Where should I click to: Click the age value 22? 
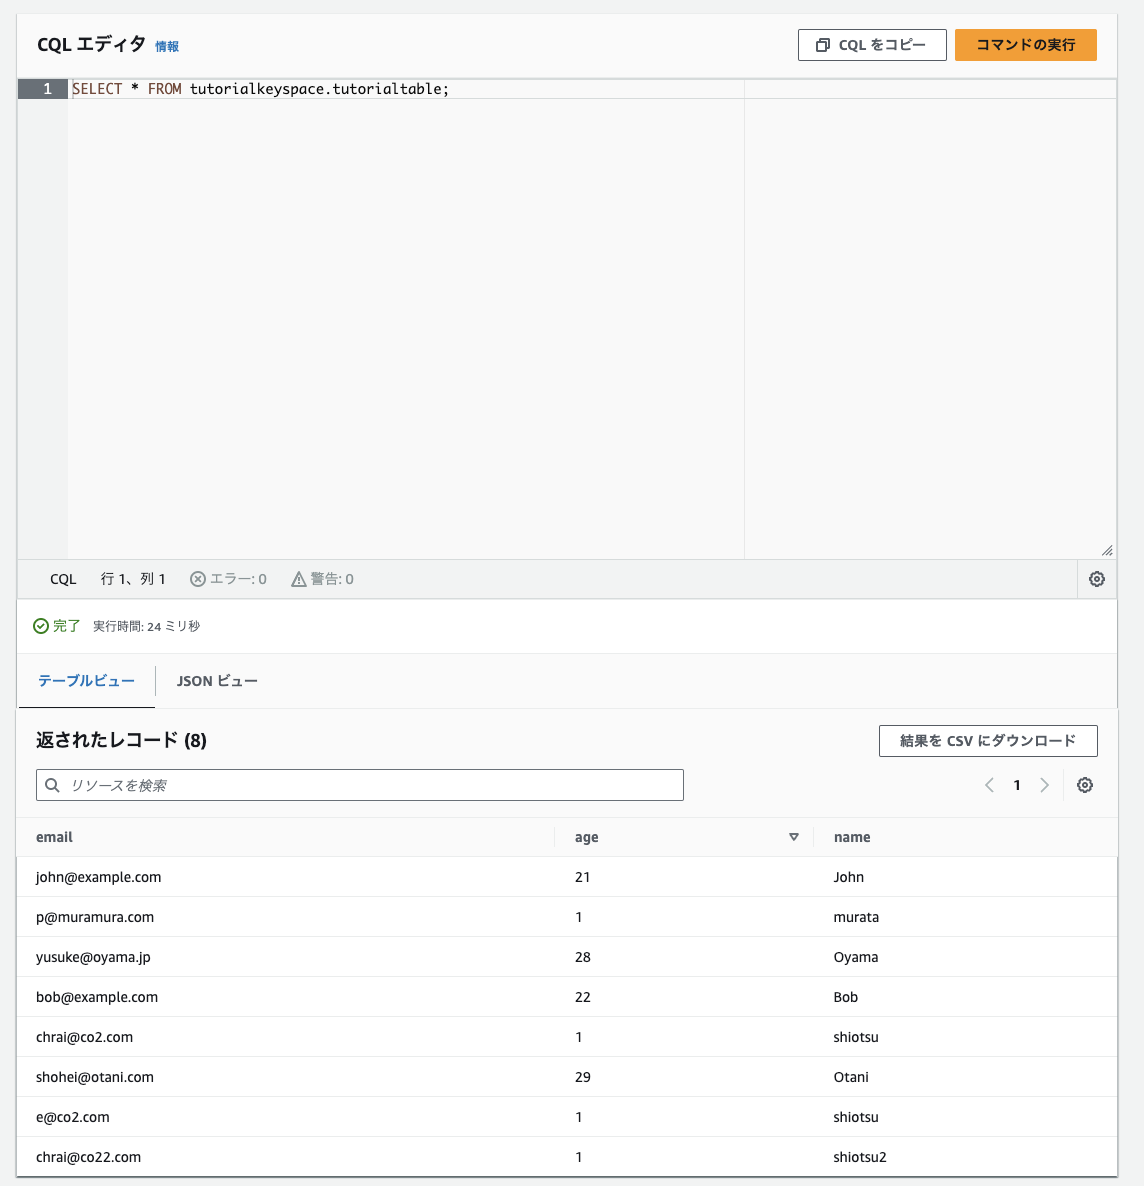(583, 998)
